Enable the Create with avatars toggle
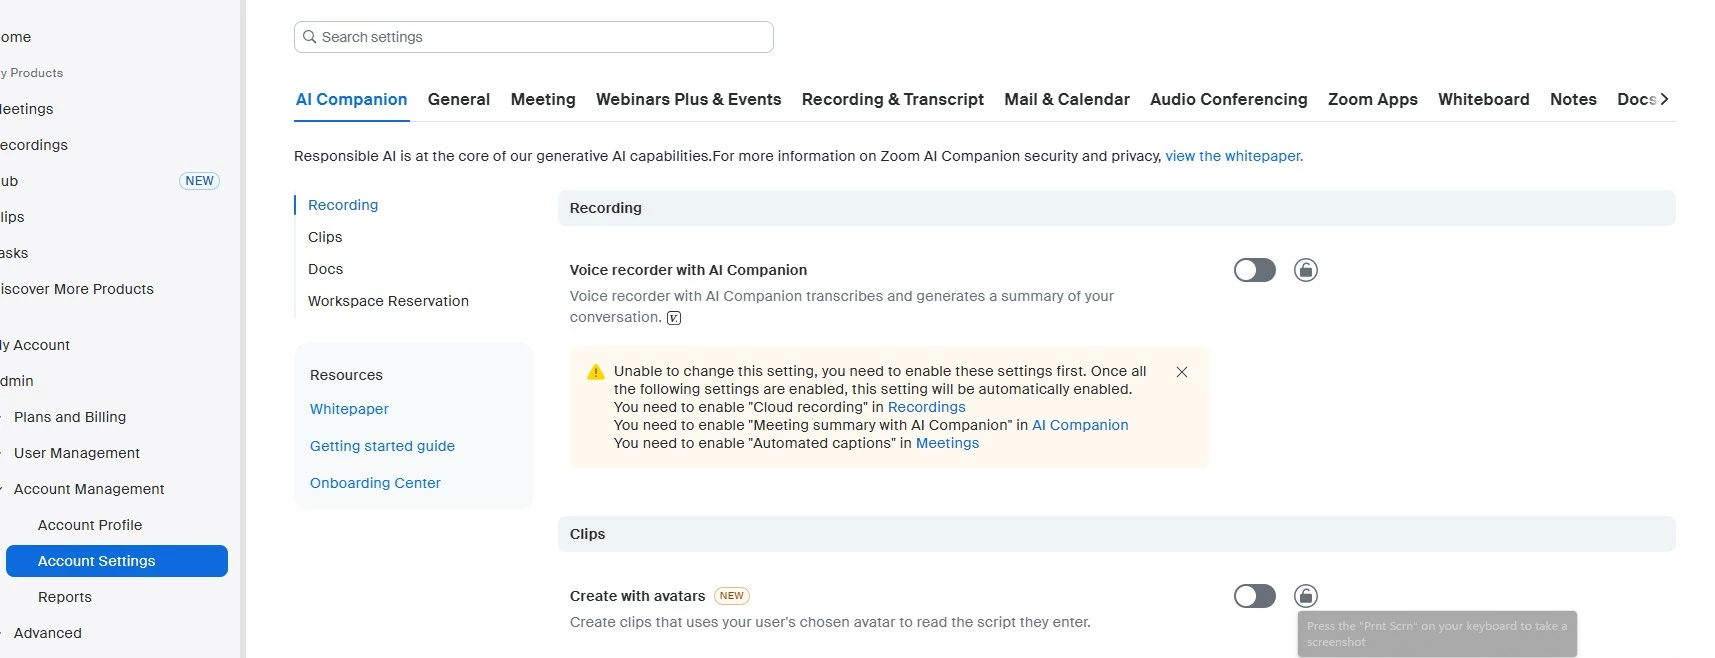The image size is (1715, 658). (1254, 596)
